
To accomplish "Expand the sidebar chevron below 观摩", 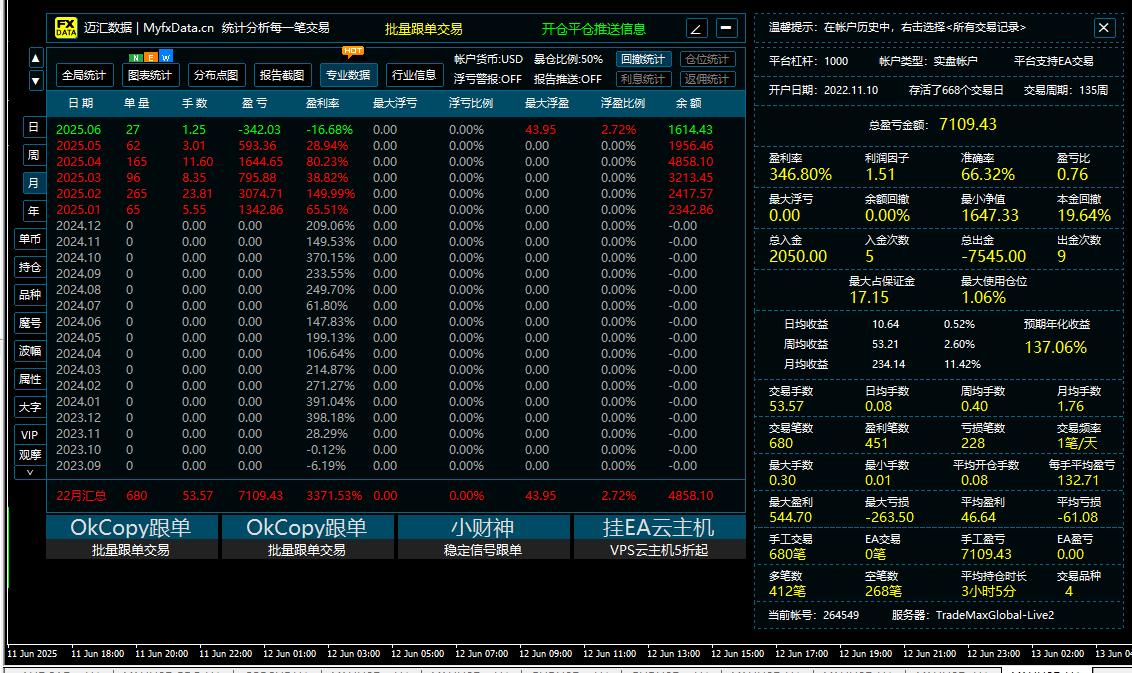I will (30, 473).
